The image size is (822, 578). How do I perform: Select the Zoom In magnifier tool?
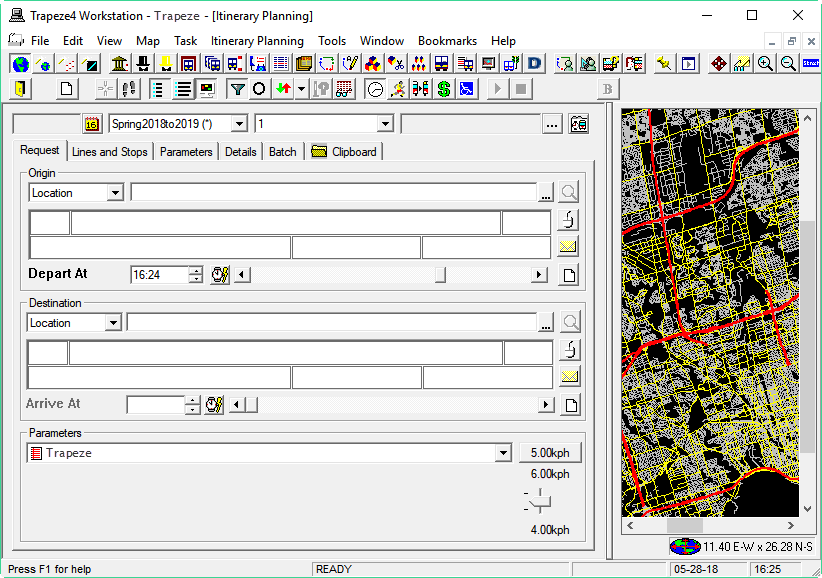(763, 63)
